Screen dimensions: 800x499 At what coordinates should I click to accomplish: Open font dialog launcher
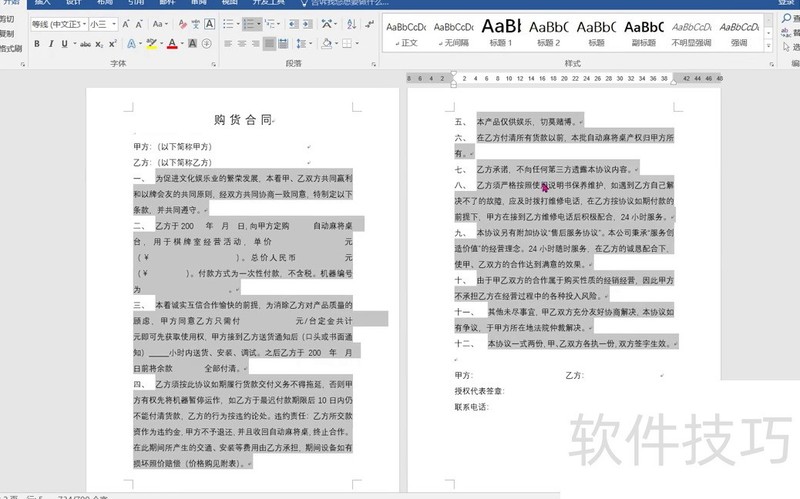pyautogui.click(x=213, y=64)
